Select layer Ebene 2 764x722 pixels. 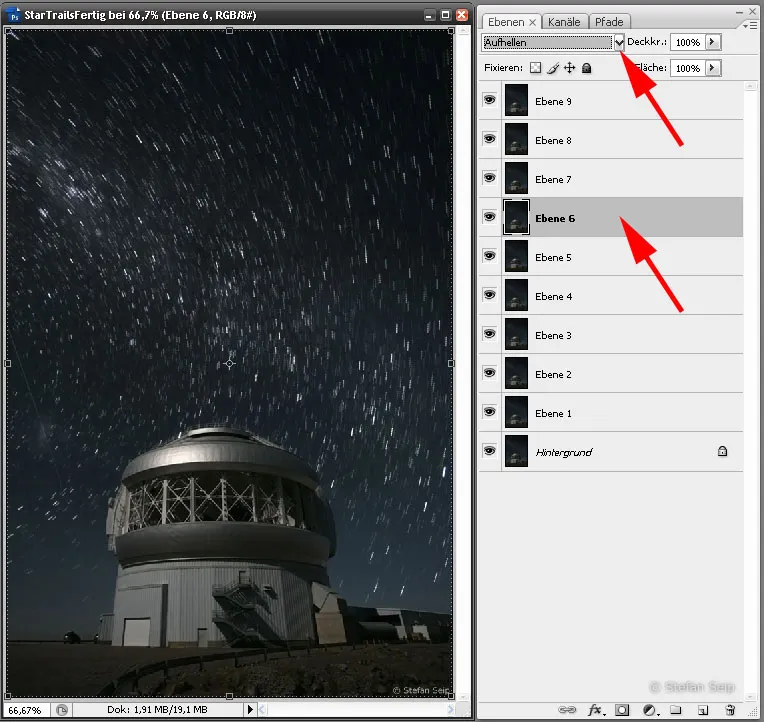click(611, 373)
